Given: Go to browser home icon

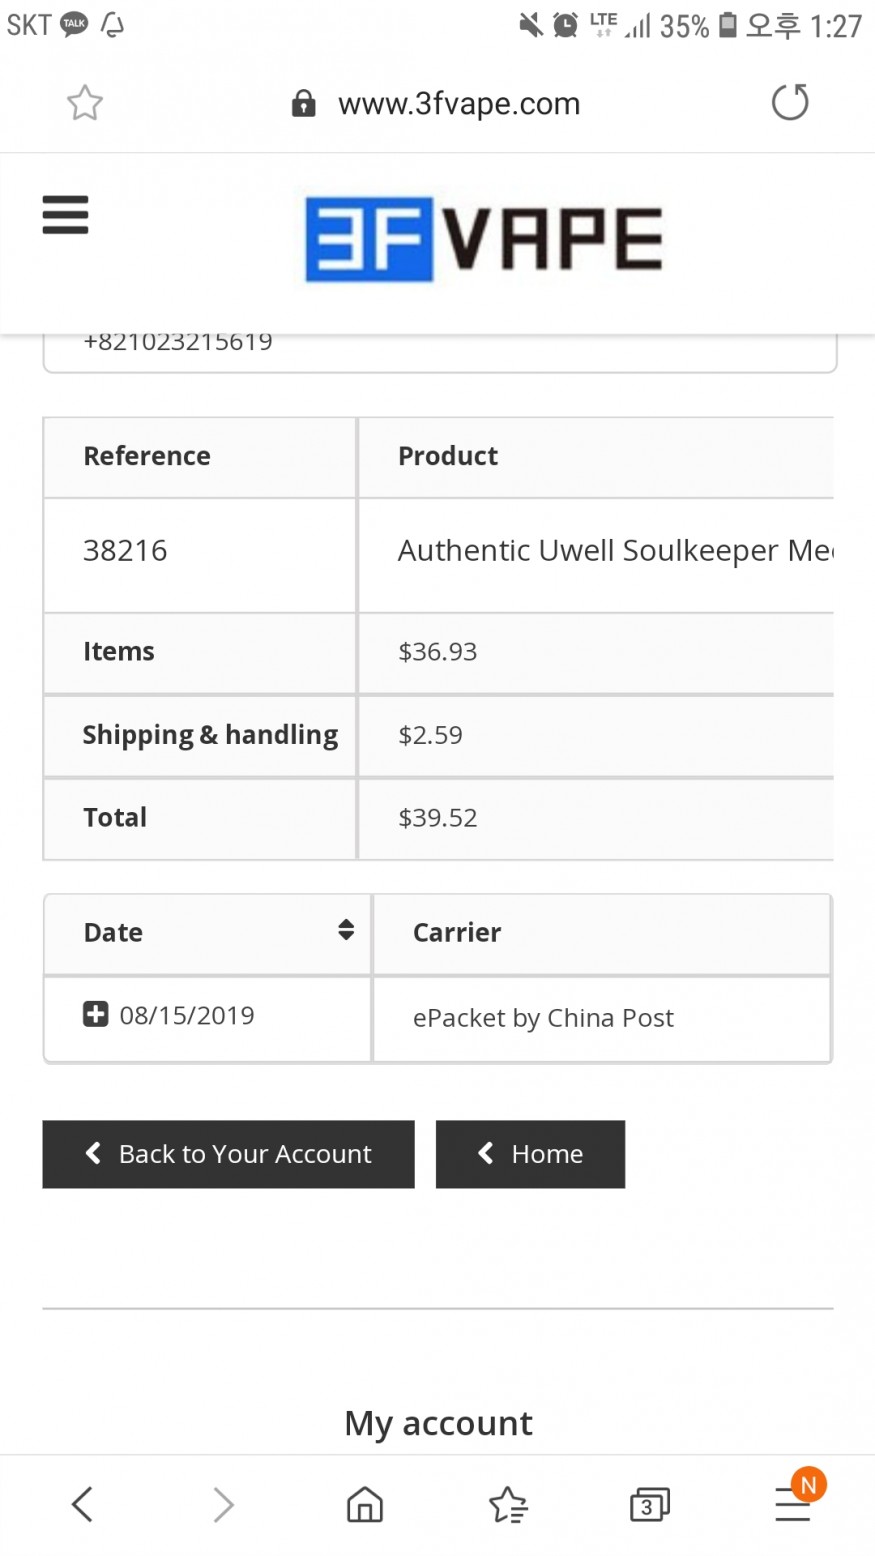Looking at the screenshot, I should pyautogui.click(x=364, y=1504).
